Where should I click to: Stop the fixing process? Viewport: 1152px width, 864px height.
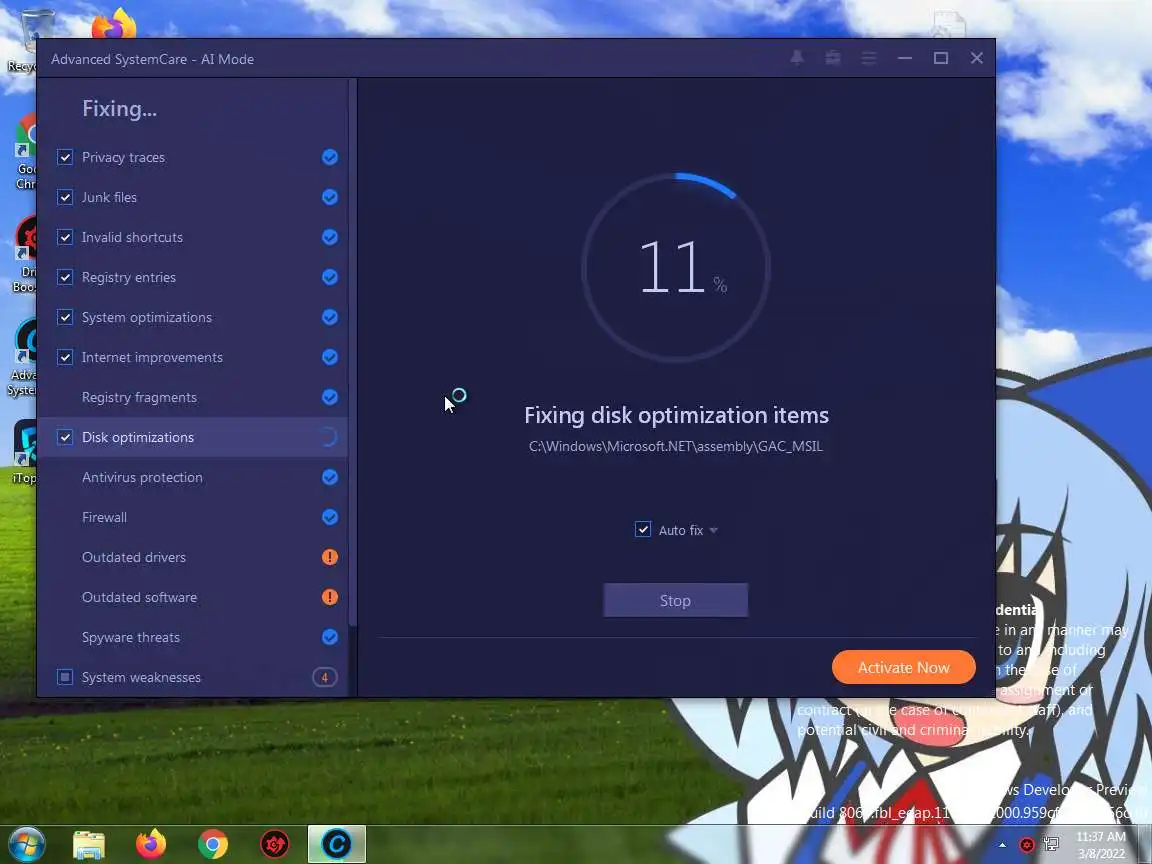[675, 600]
